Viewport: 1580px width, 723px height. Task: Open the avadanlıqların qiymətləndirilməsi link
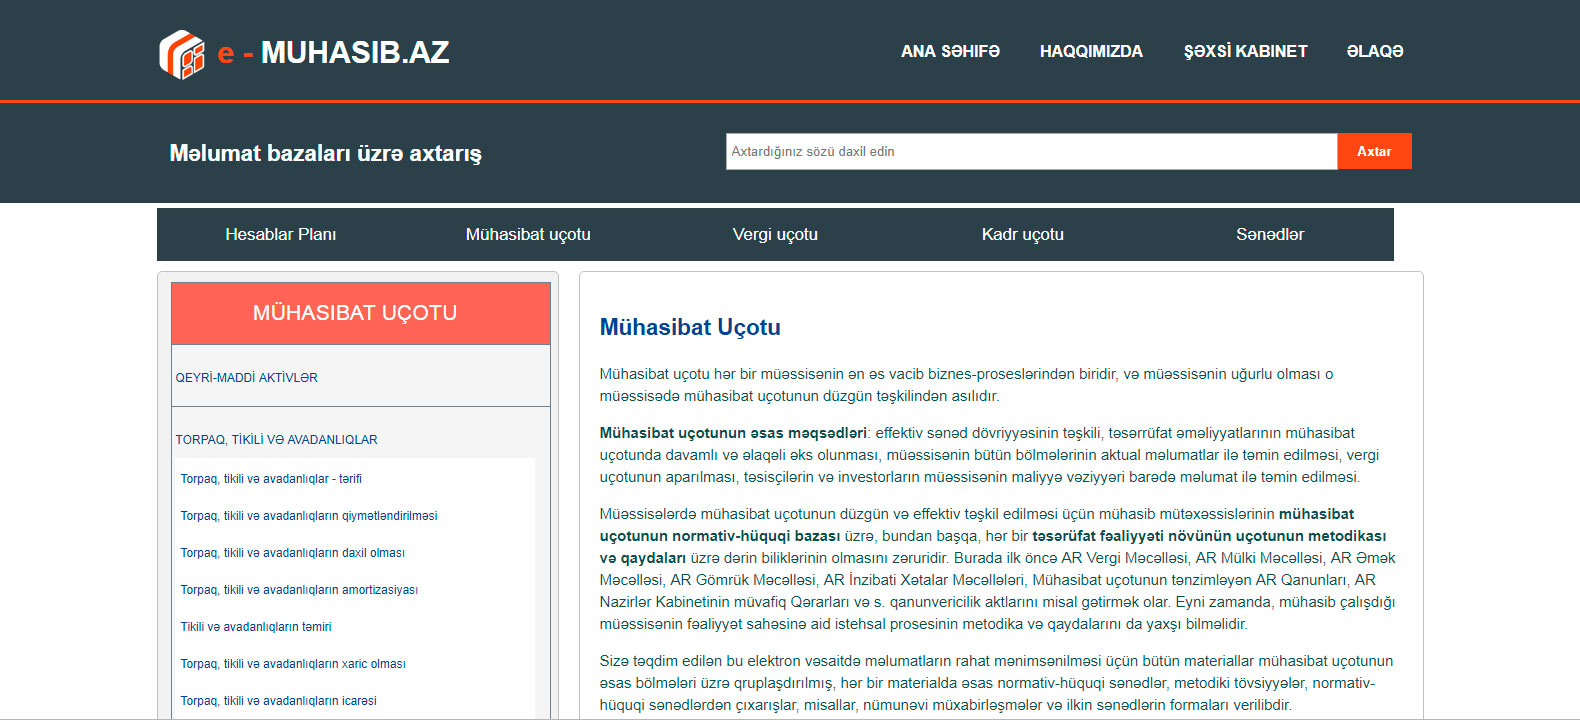(309, 516)
